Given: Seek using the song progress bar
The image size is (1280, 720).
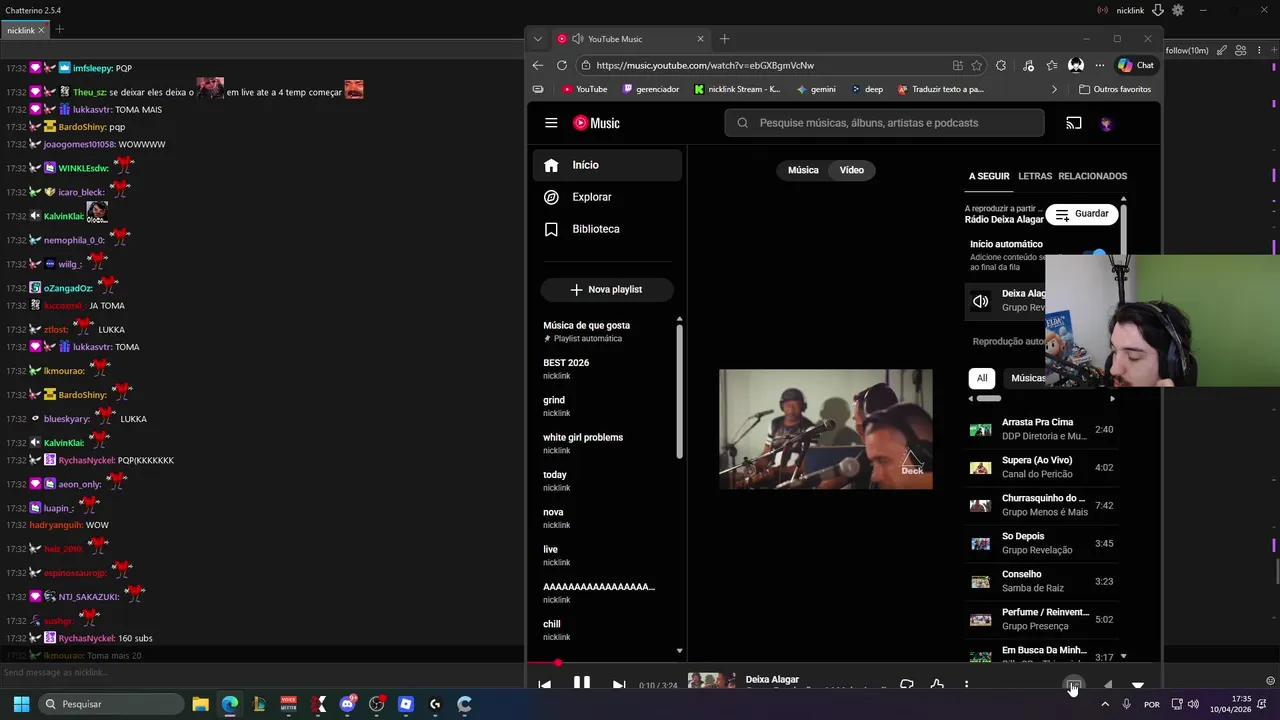Looking at the screenshot, I should 845,662.
